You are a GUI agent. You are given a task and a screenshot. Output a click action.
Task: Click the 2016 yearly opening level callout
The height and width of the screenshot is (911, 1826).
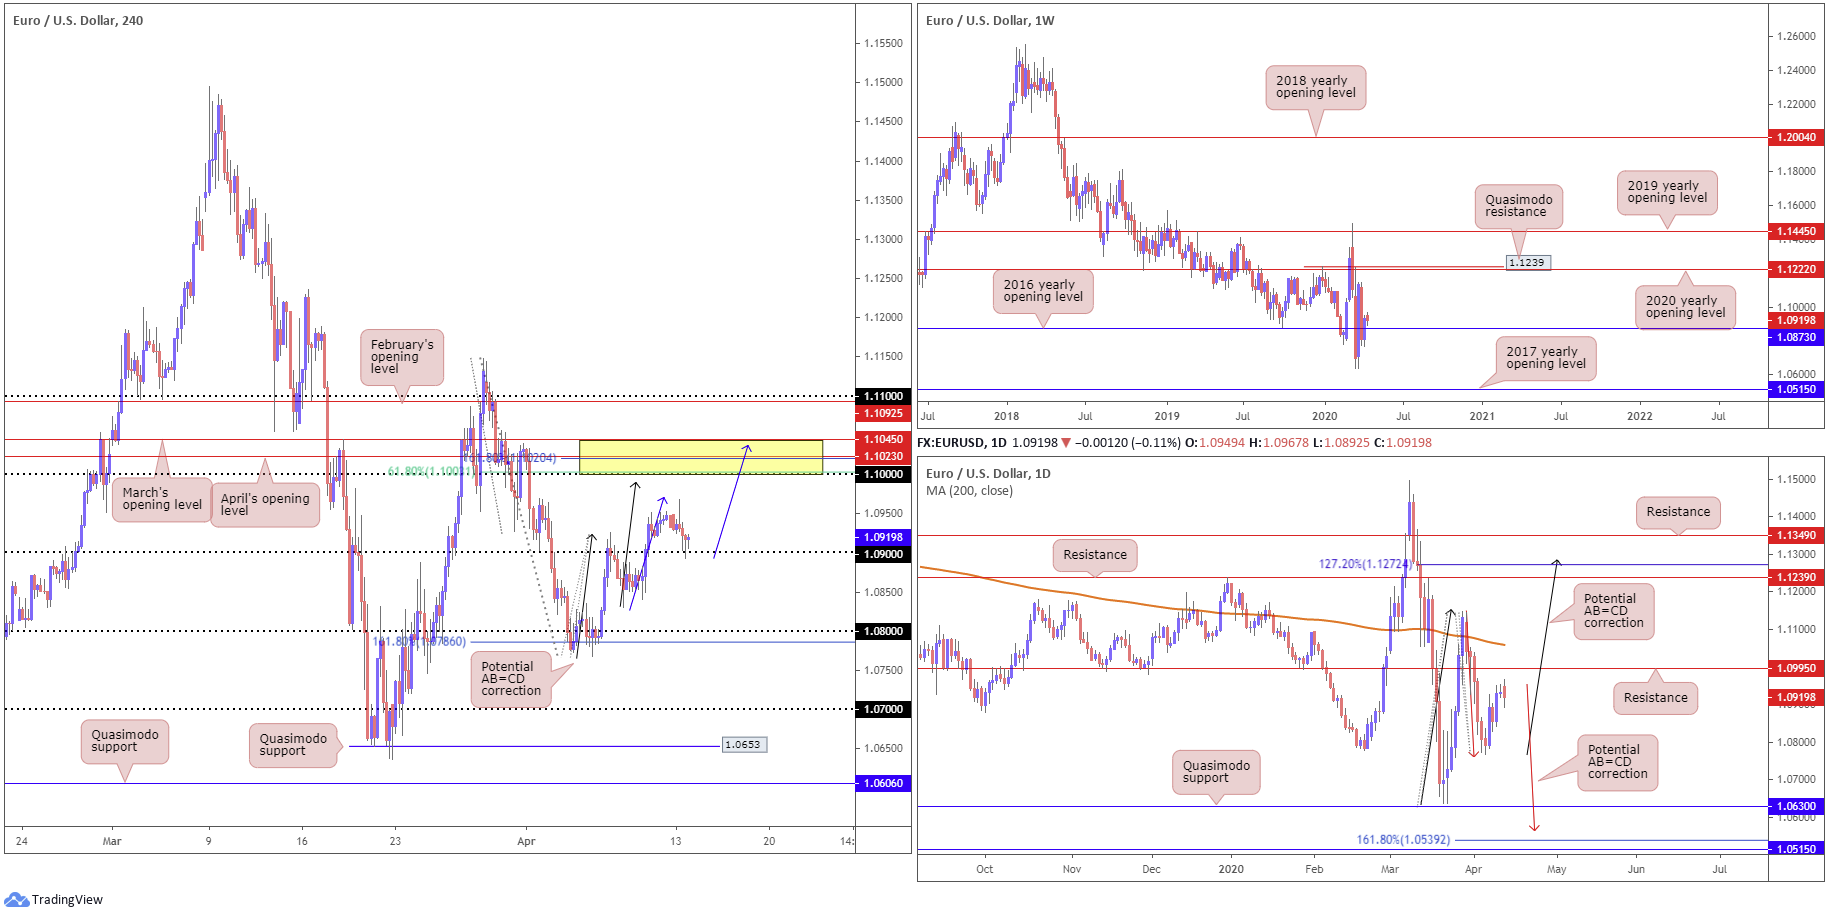pos(1043,291)
